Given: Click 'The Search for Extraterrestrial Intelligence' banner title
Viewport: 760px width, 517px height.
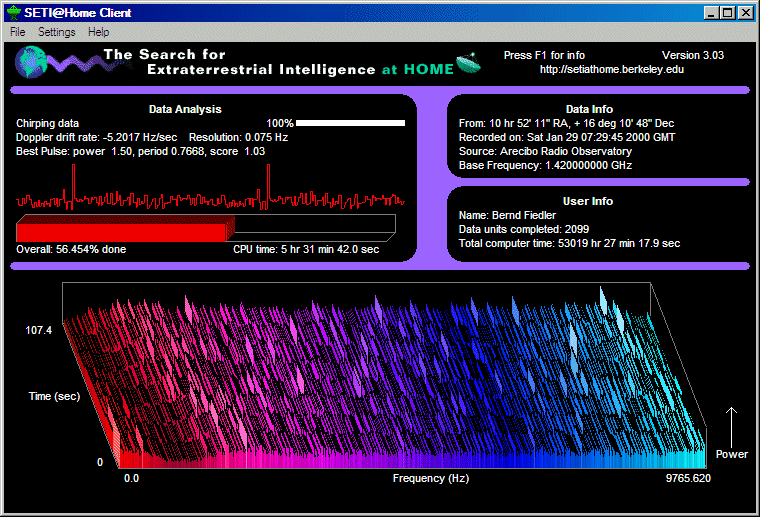Looking at the screenshot, I should [x=239, y=62].
